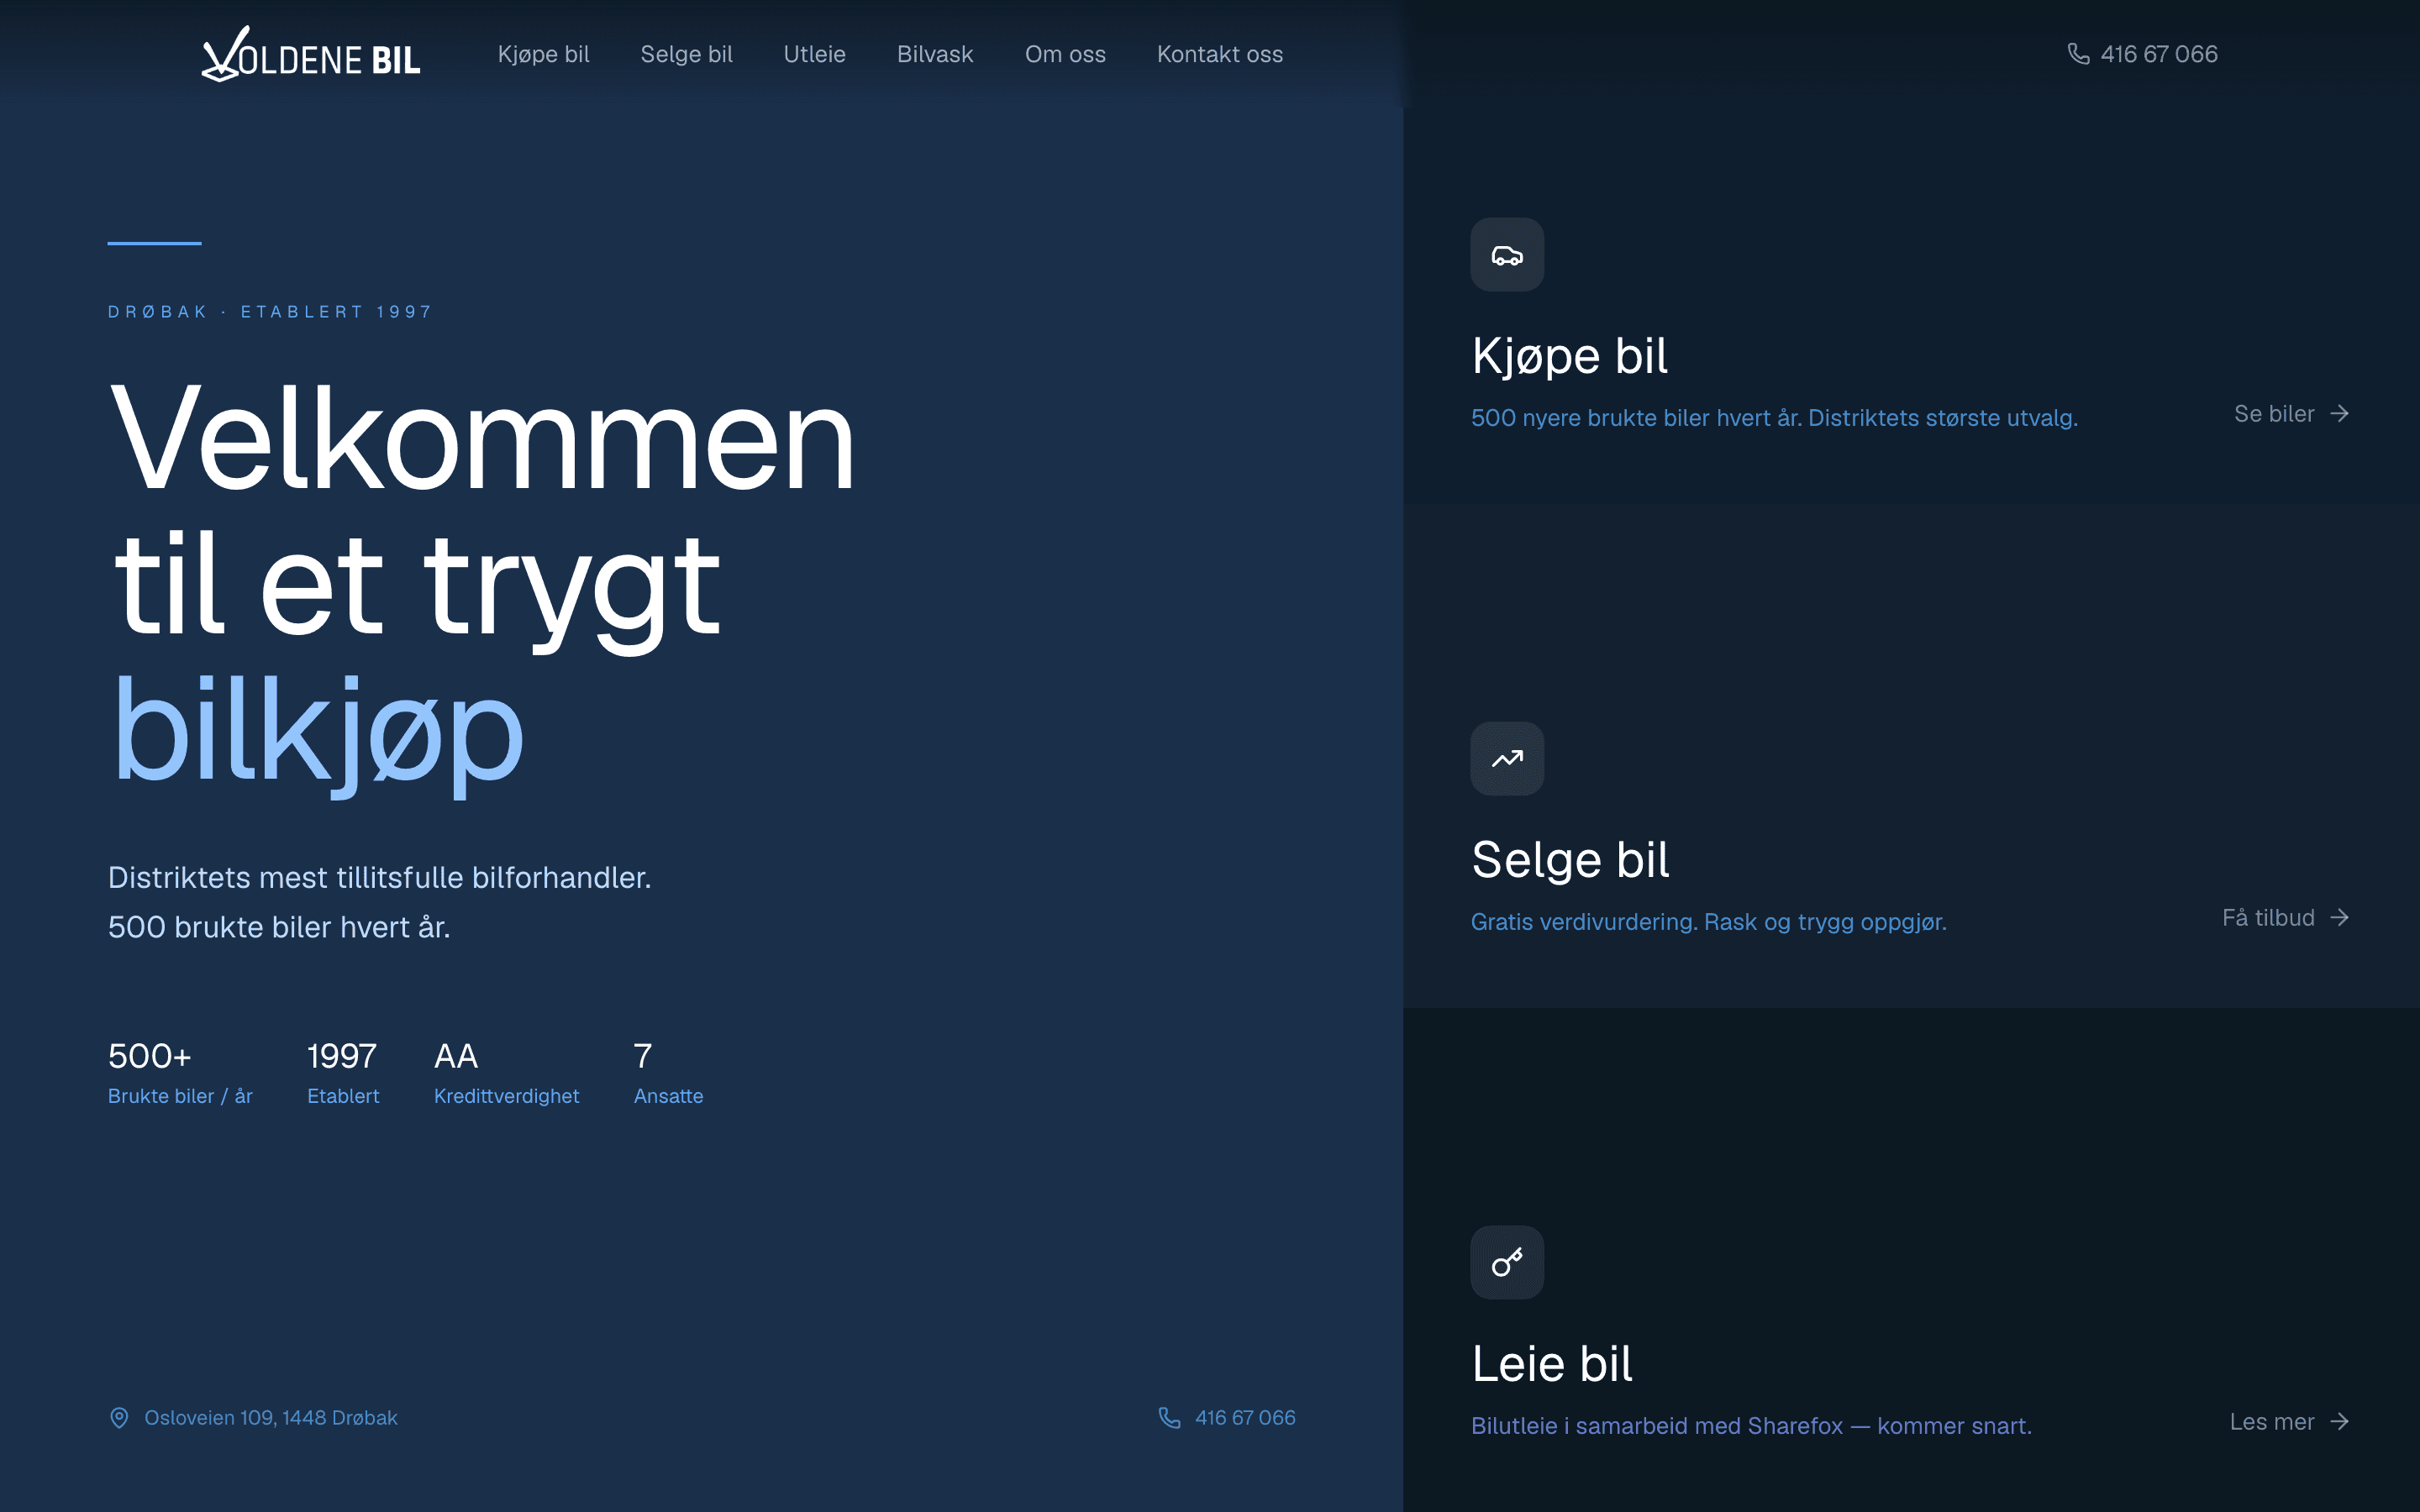Click the map pin icon by Osloveien address
This screenshot has width=2420, height=1512.
pos(119,1418)
